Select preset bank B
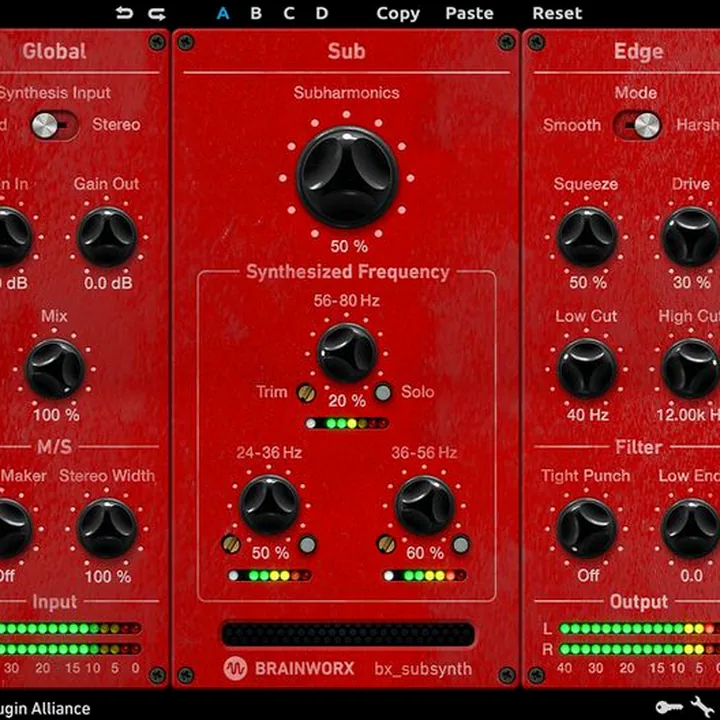The width and height of the screenshot is (720, 720). click(256, 13)
